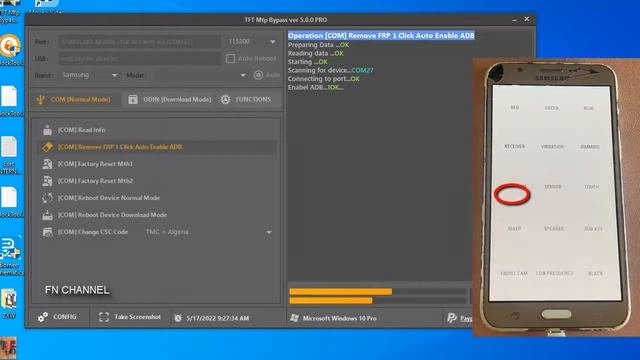640x360 pixels.
Task: Toggle the Auto Reboot checkbox
Action: click(230, 58)
